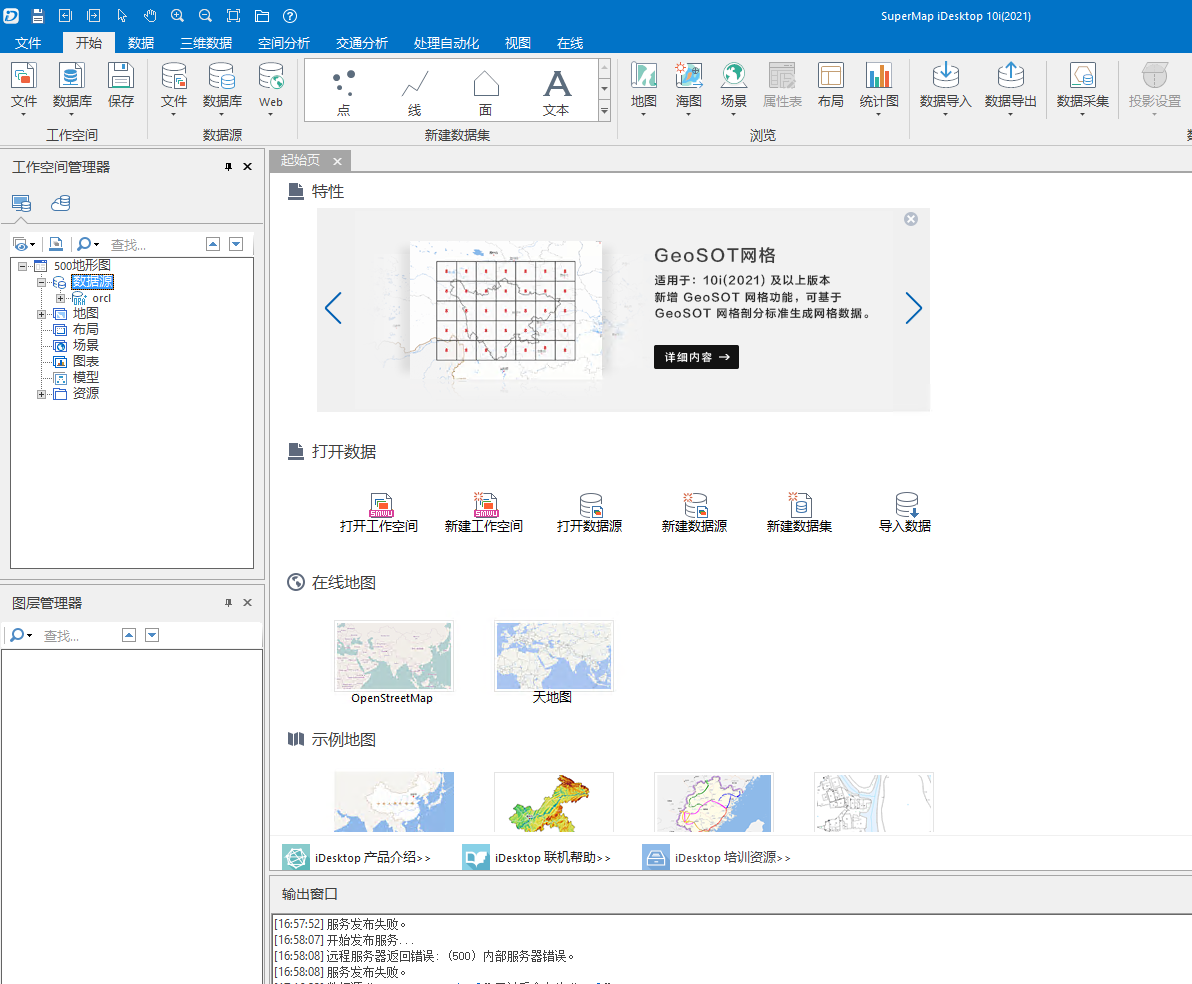Go to previous feature slide arrow

point(333,308)
